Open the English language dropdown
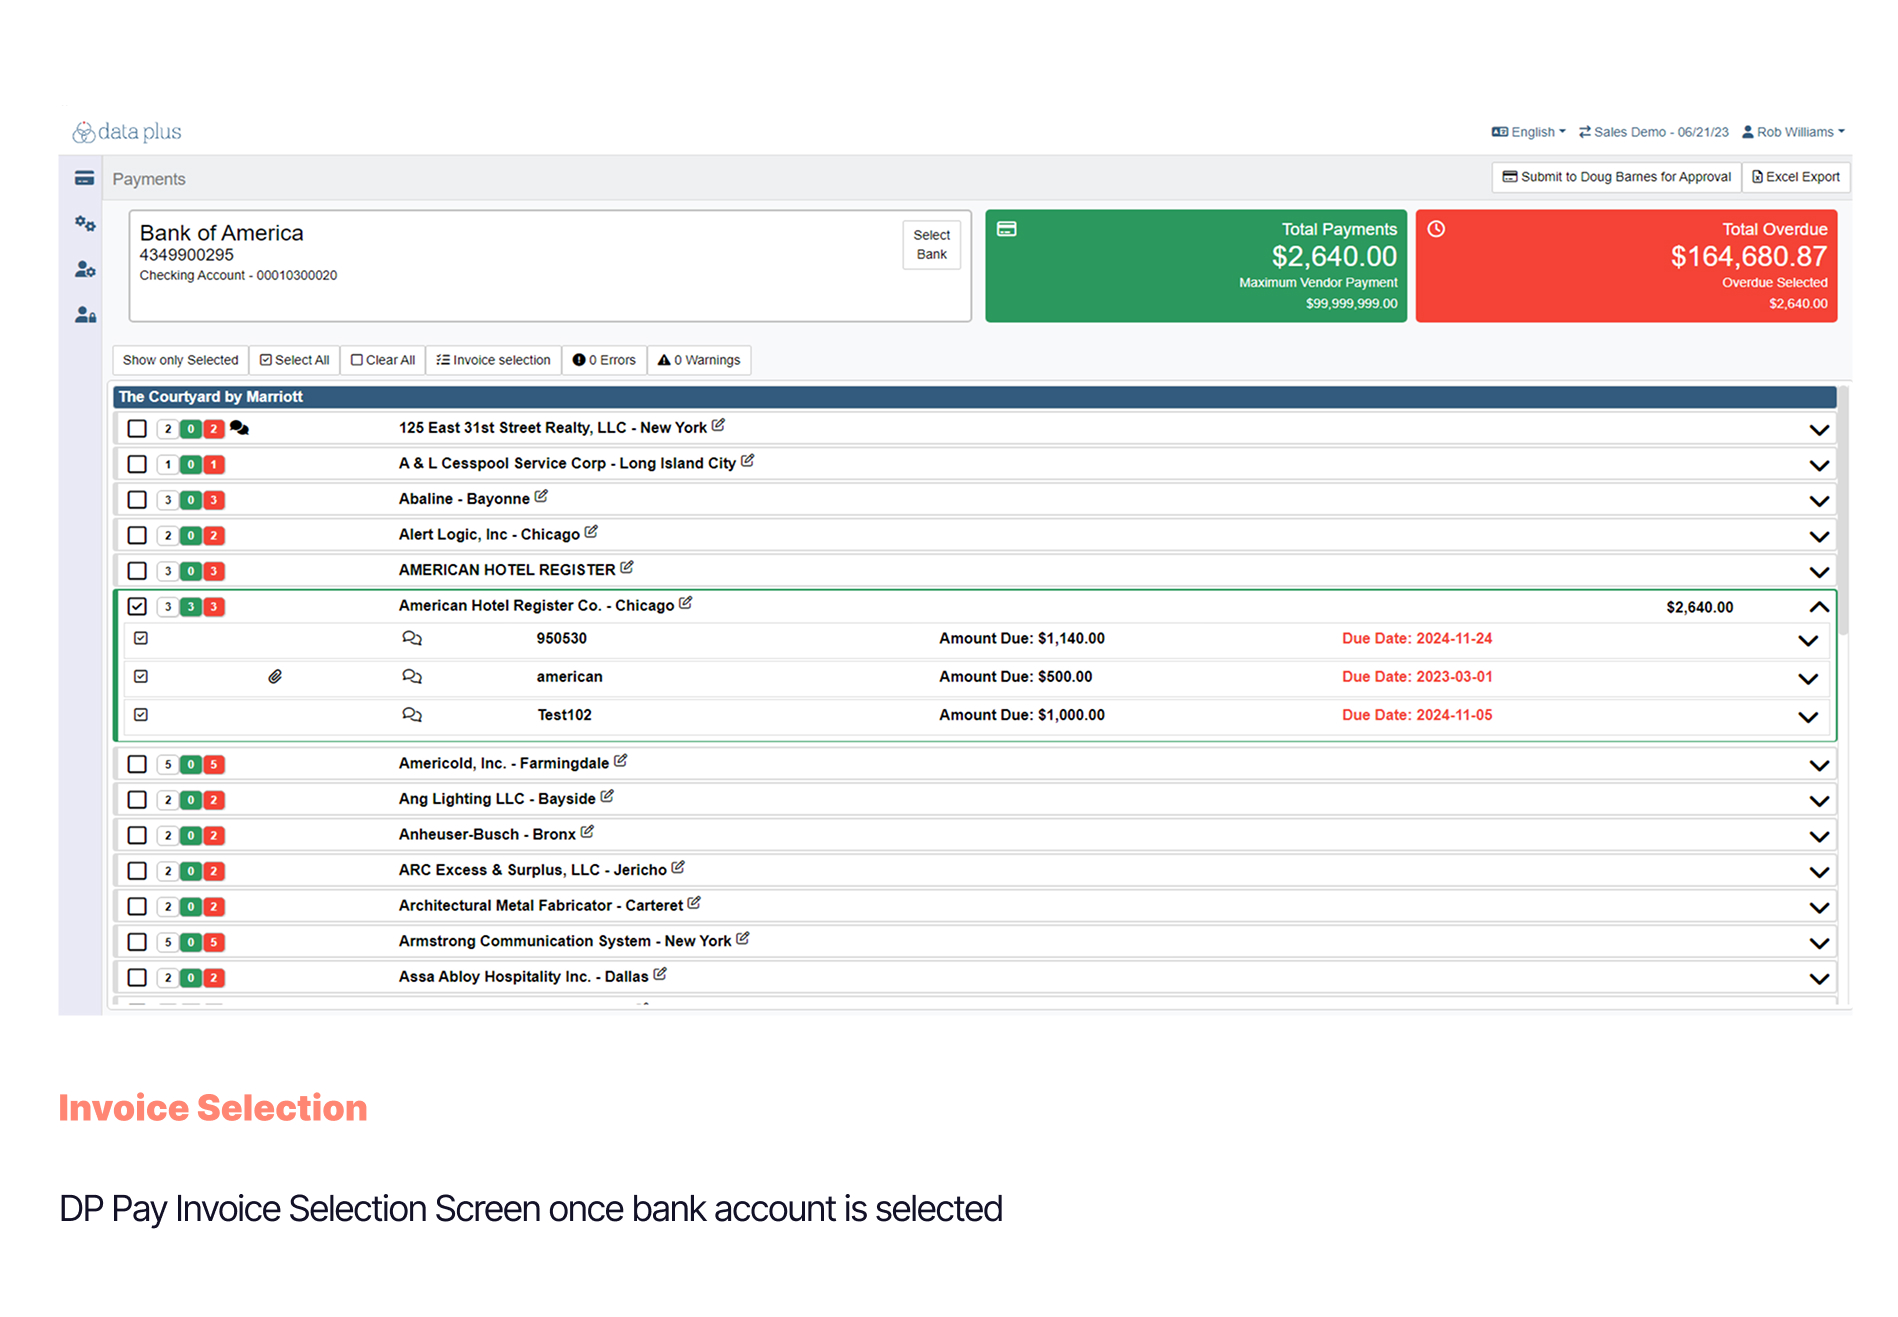Image resolution: width=1898 pixels, height=1317 pixels. click(1529, 132)
